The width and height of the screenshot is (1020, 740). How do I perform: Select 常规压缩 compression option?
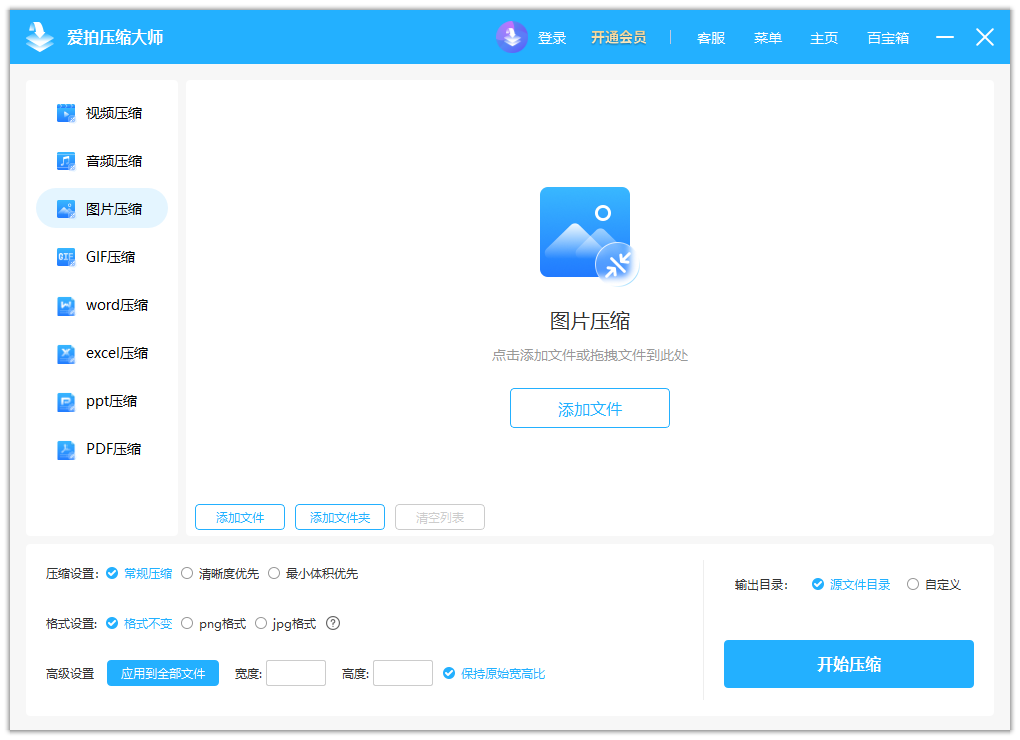(139, 573)
